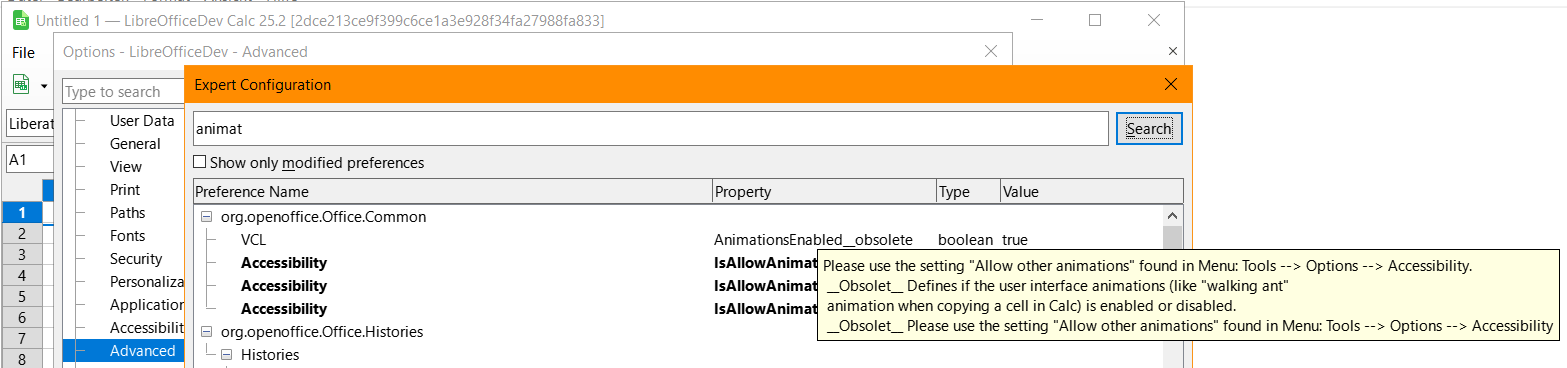Collapse the Histories sub-node

(x=226, y=355)
